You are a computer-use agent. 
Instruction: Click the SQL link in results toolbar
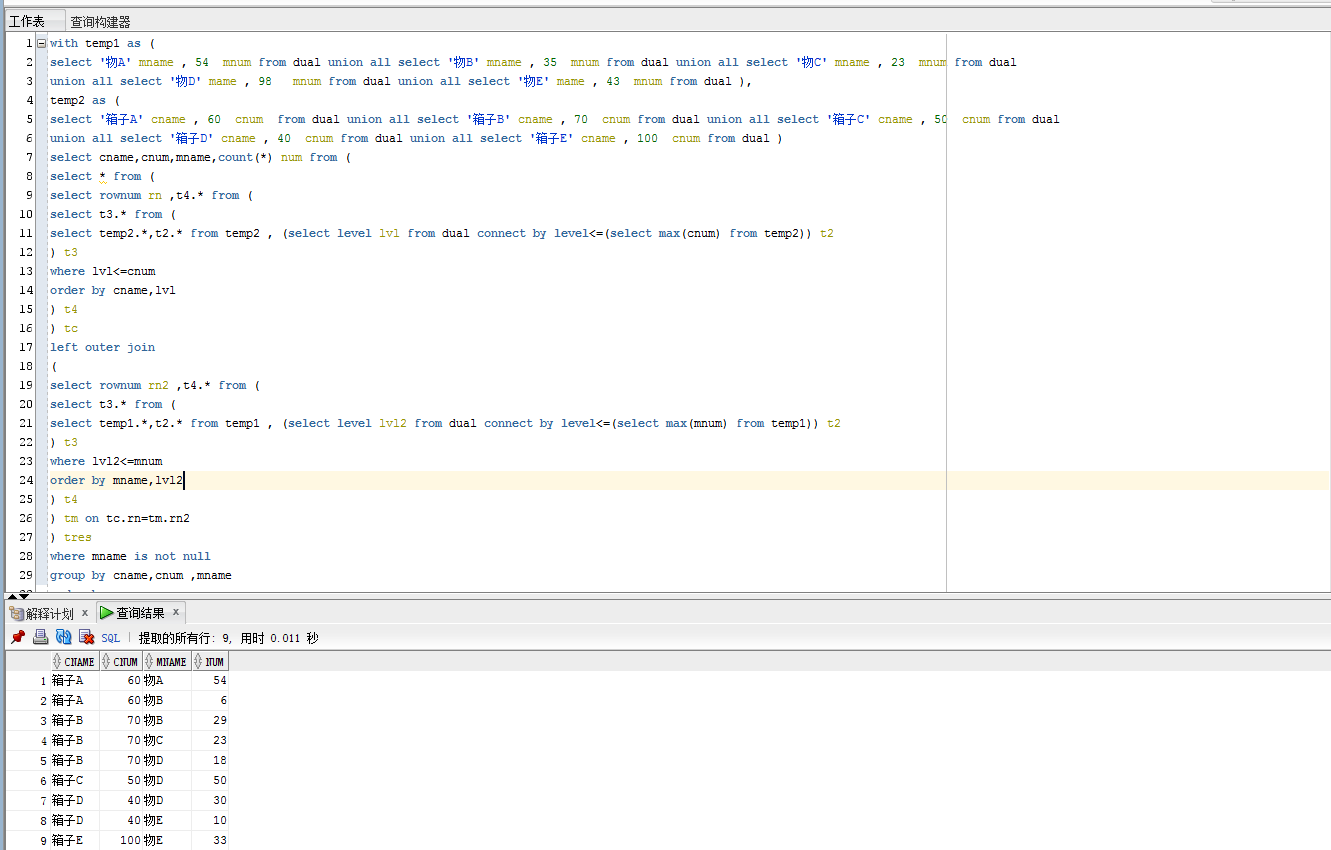[x=110, y=638]
